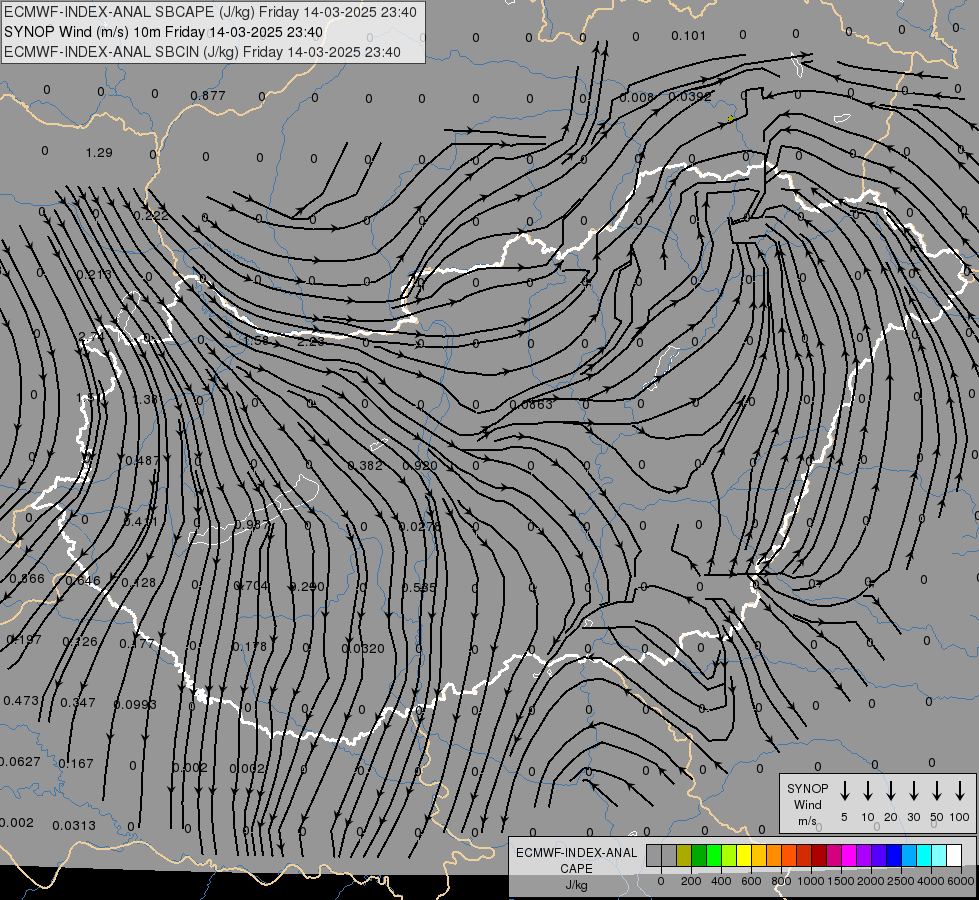Click the wind legend arrow above 20

[891, 791]
